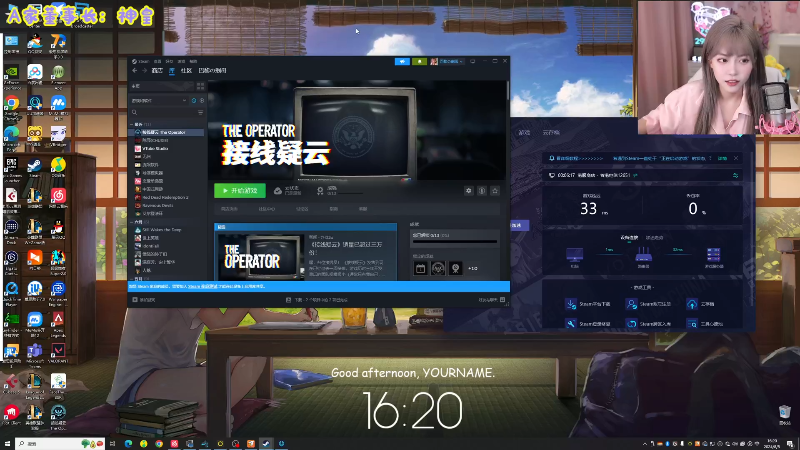Select The Operator in the game list
Image resolution: width=800 pixels, height=450 pixels.
tap(167, 132)
